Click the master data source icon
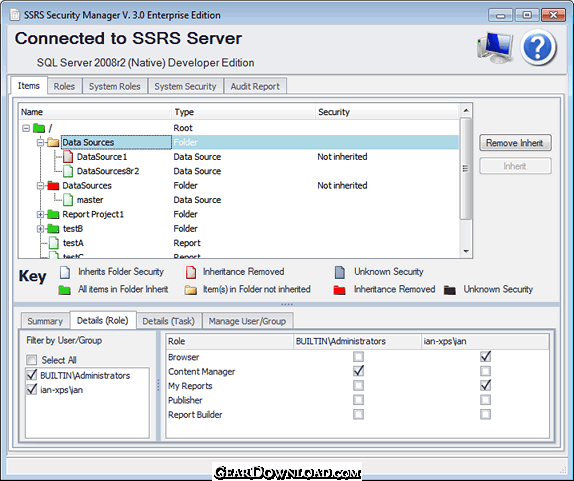The image size is (574, 481). point(68,200)
